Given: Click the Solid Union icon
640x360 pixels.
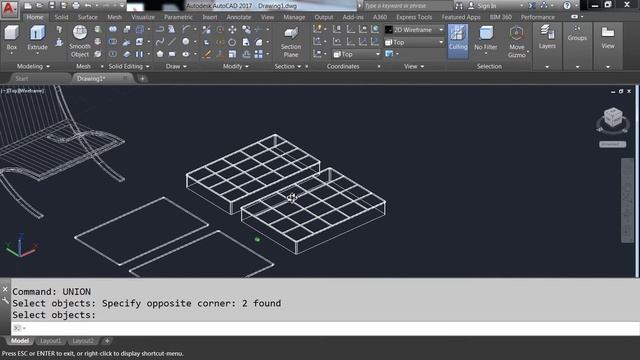Looking at the screenshot, I should click(x=113, y=29).
